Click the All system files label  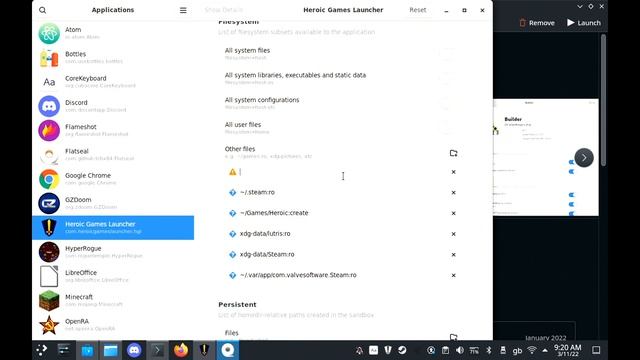coord(247,51)
